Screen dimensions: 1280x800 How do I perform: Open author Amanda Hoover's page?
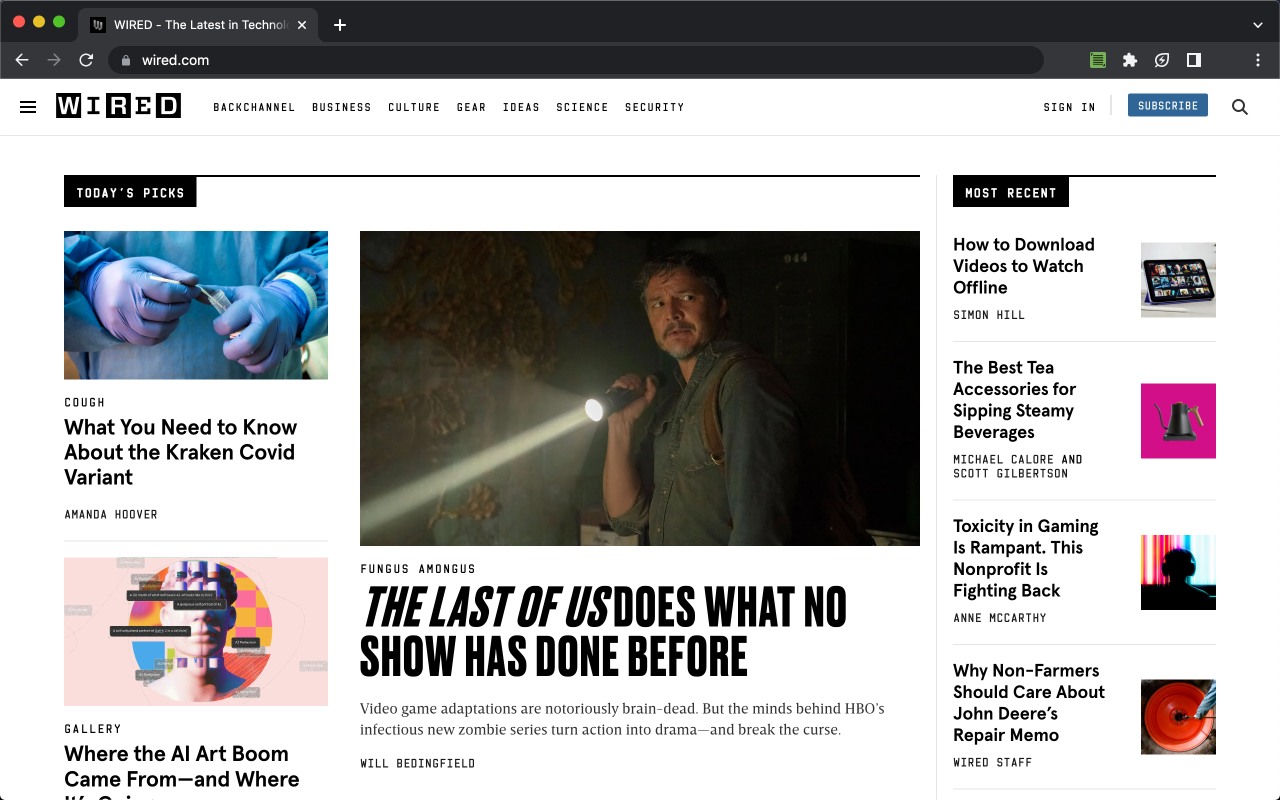pos(111,514)
